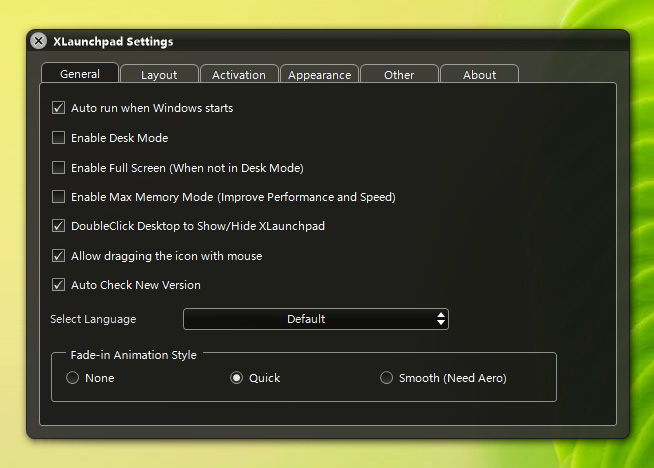Uncheck DoubleClick Desktop to Show/Hide XLaunchpad
The height and width of the screenshot is (468, 654).
pyautogui.click(x=59, y=226)
